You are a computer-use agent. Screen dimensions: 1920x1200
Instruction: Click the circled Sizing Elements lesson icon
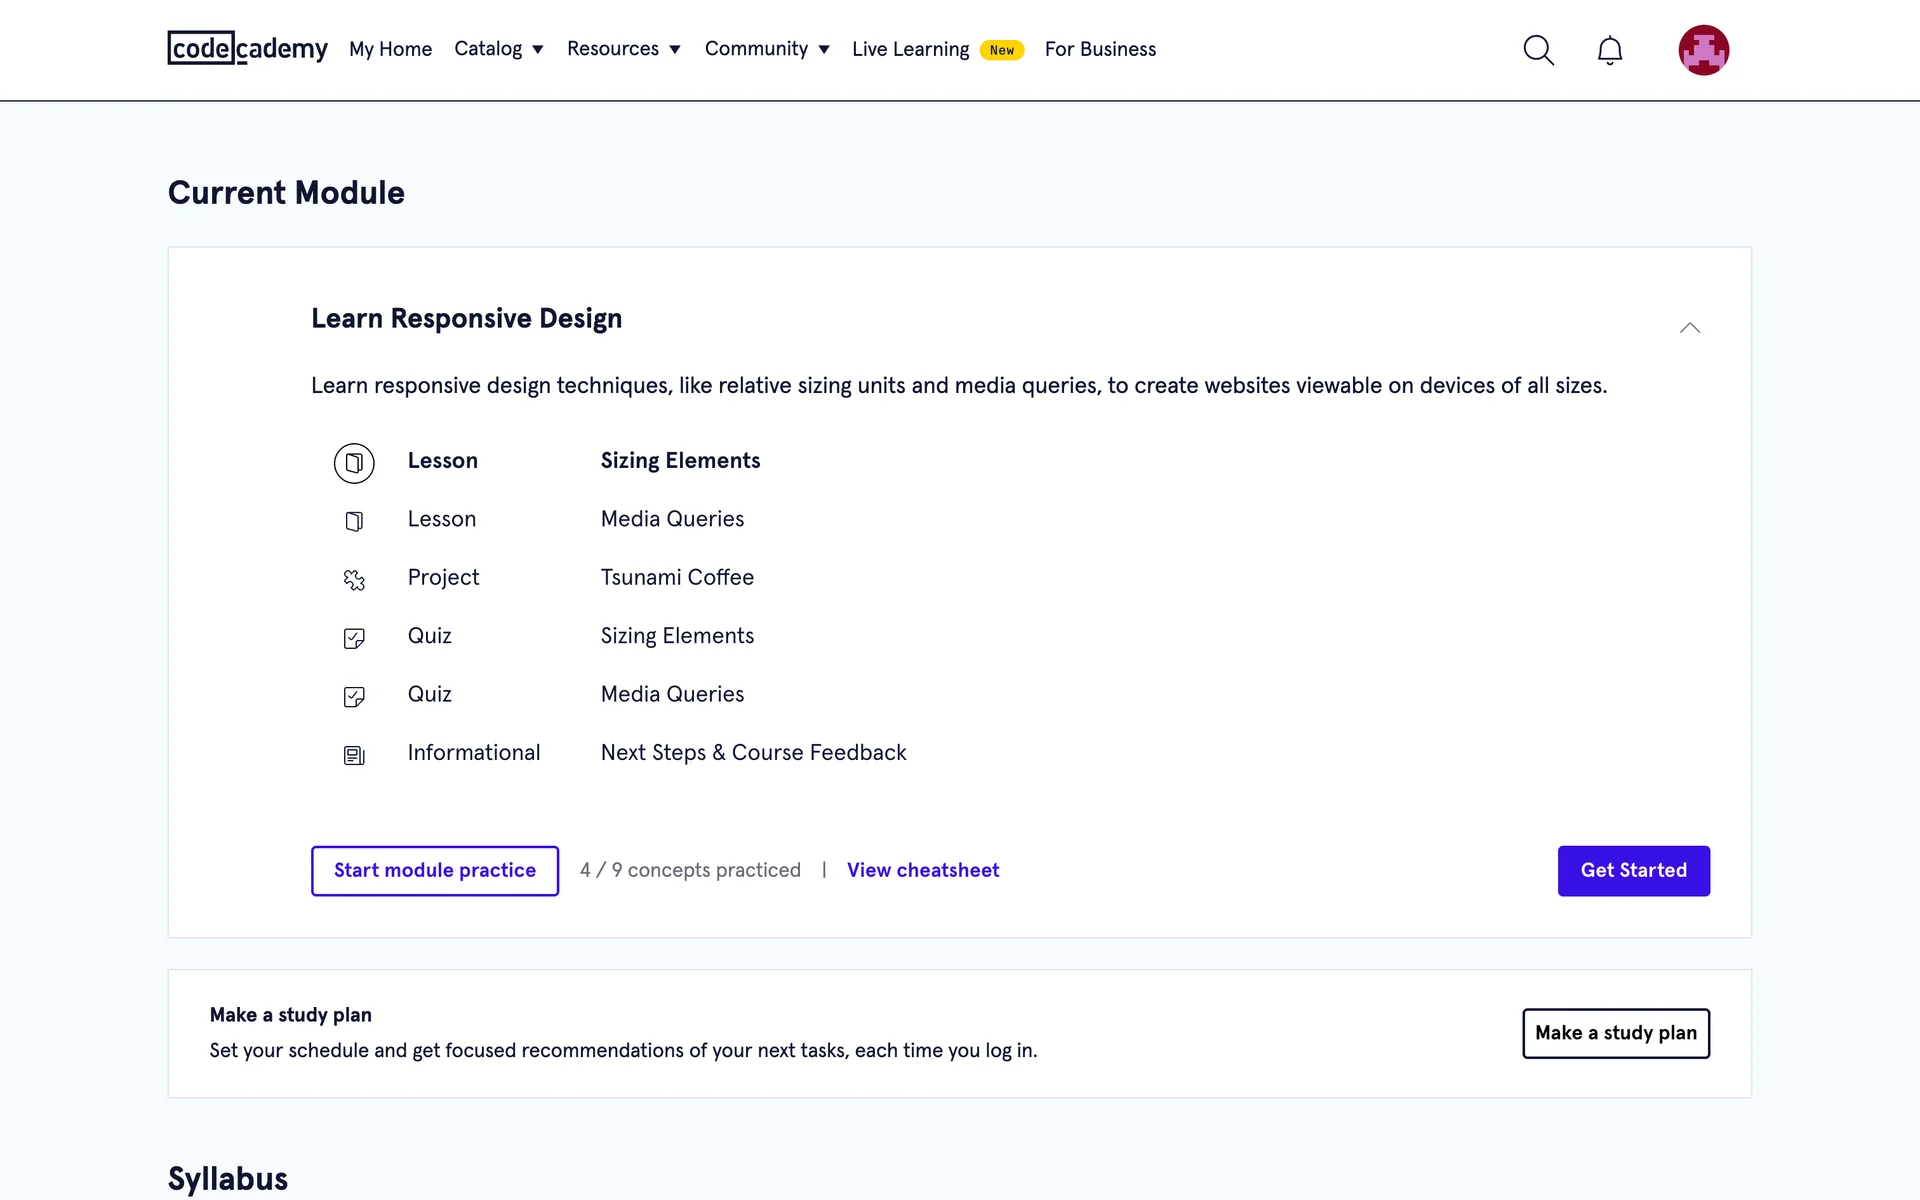pyautogui.click(x=354, y=463)
